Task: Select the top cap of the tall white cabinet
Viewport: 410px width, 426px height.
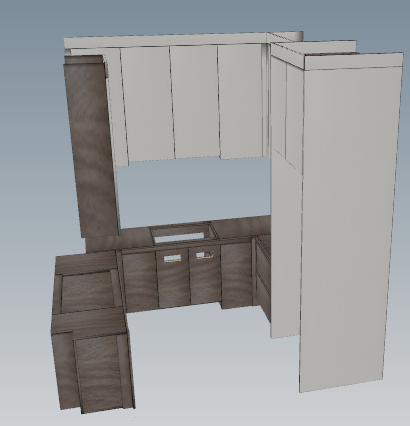Action: click(x=353, y=61)
